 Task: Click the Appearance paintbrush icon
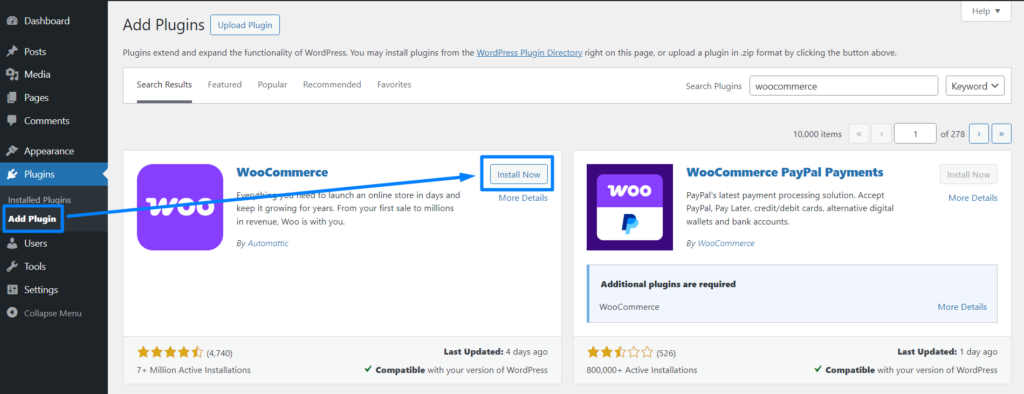coord(12,151)
